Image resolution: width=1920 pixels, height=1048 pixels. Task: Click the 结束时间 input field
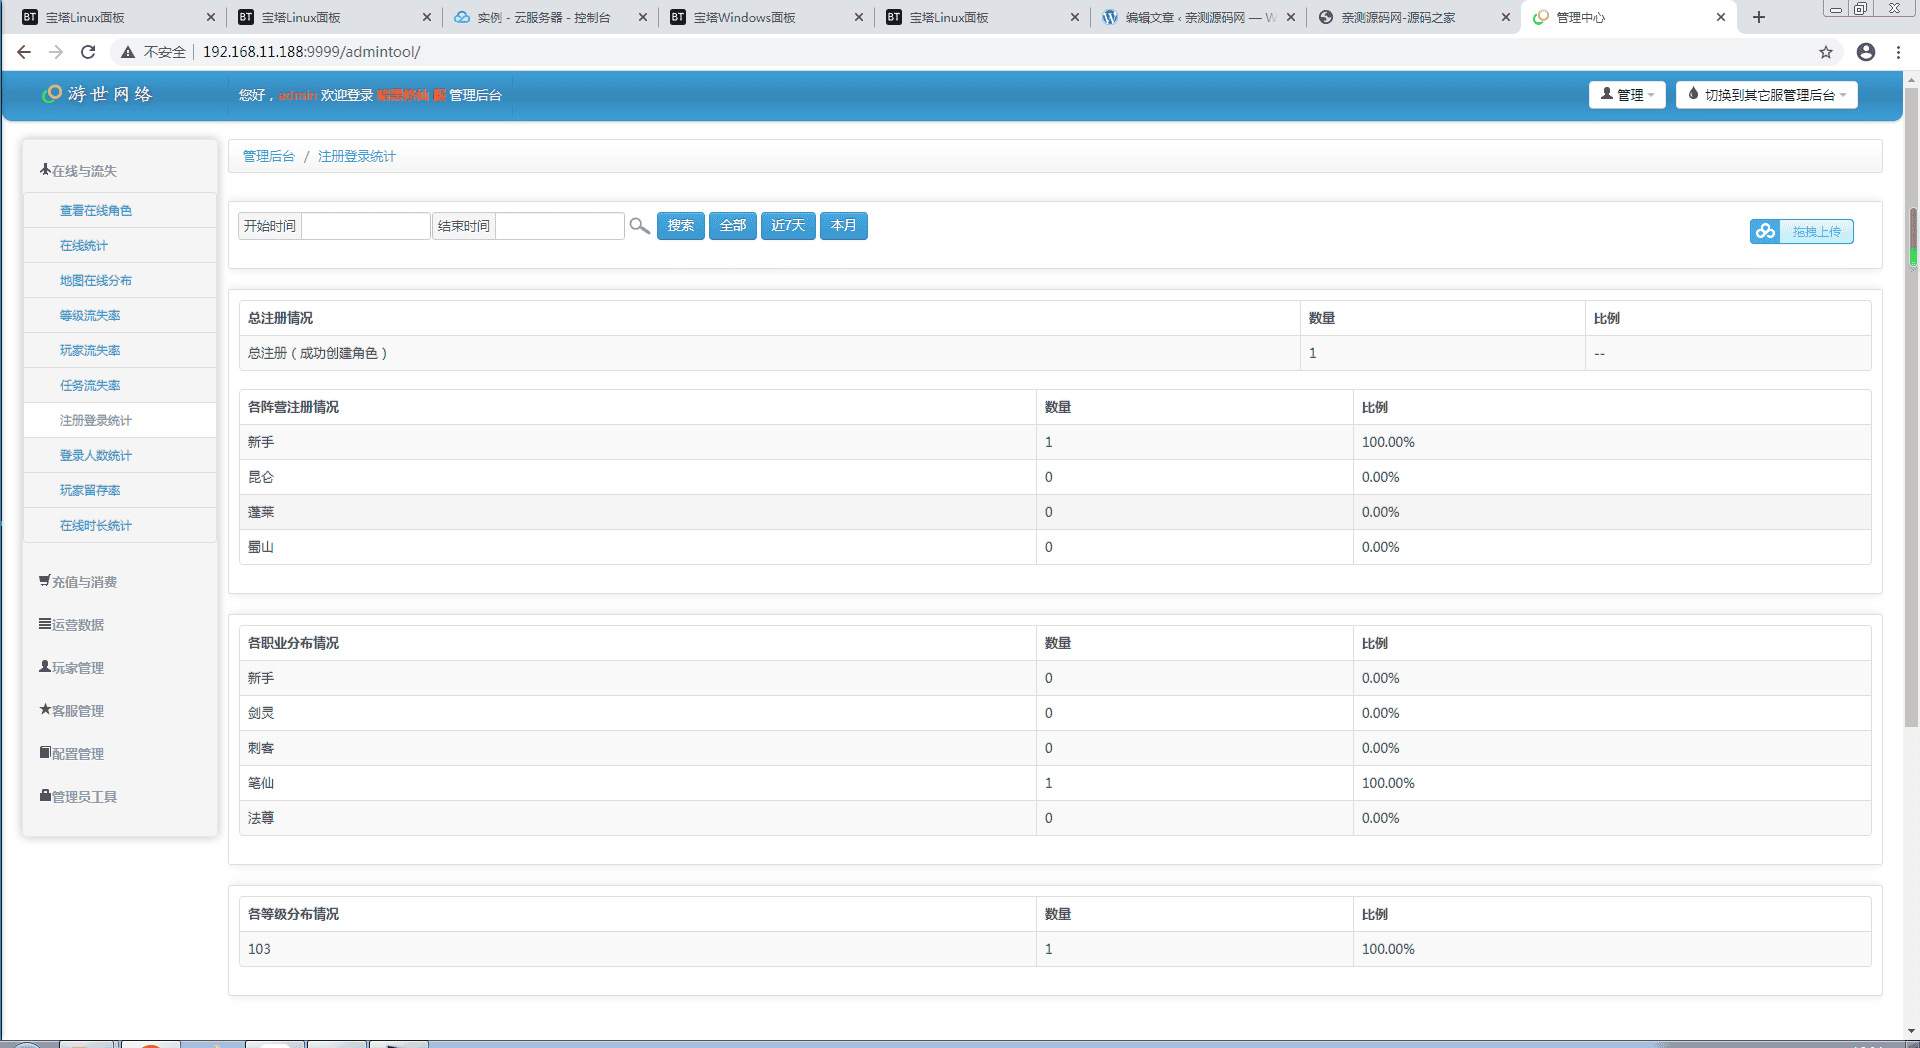(x=560, y=226)
